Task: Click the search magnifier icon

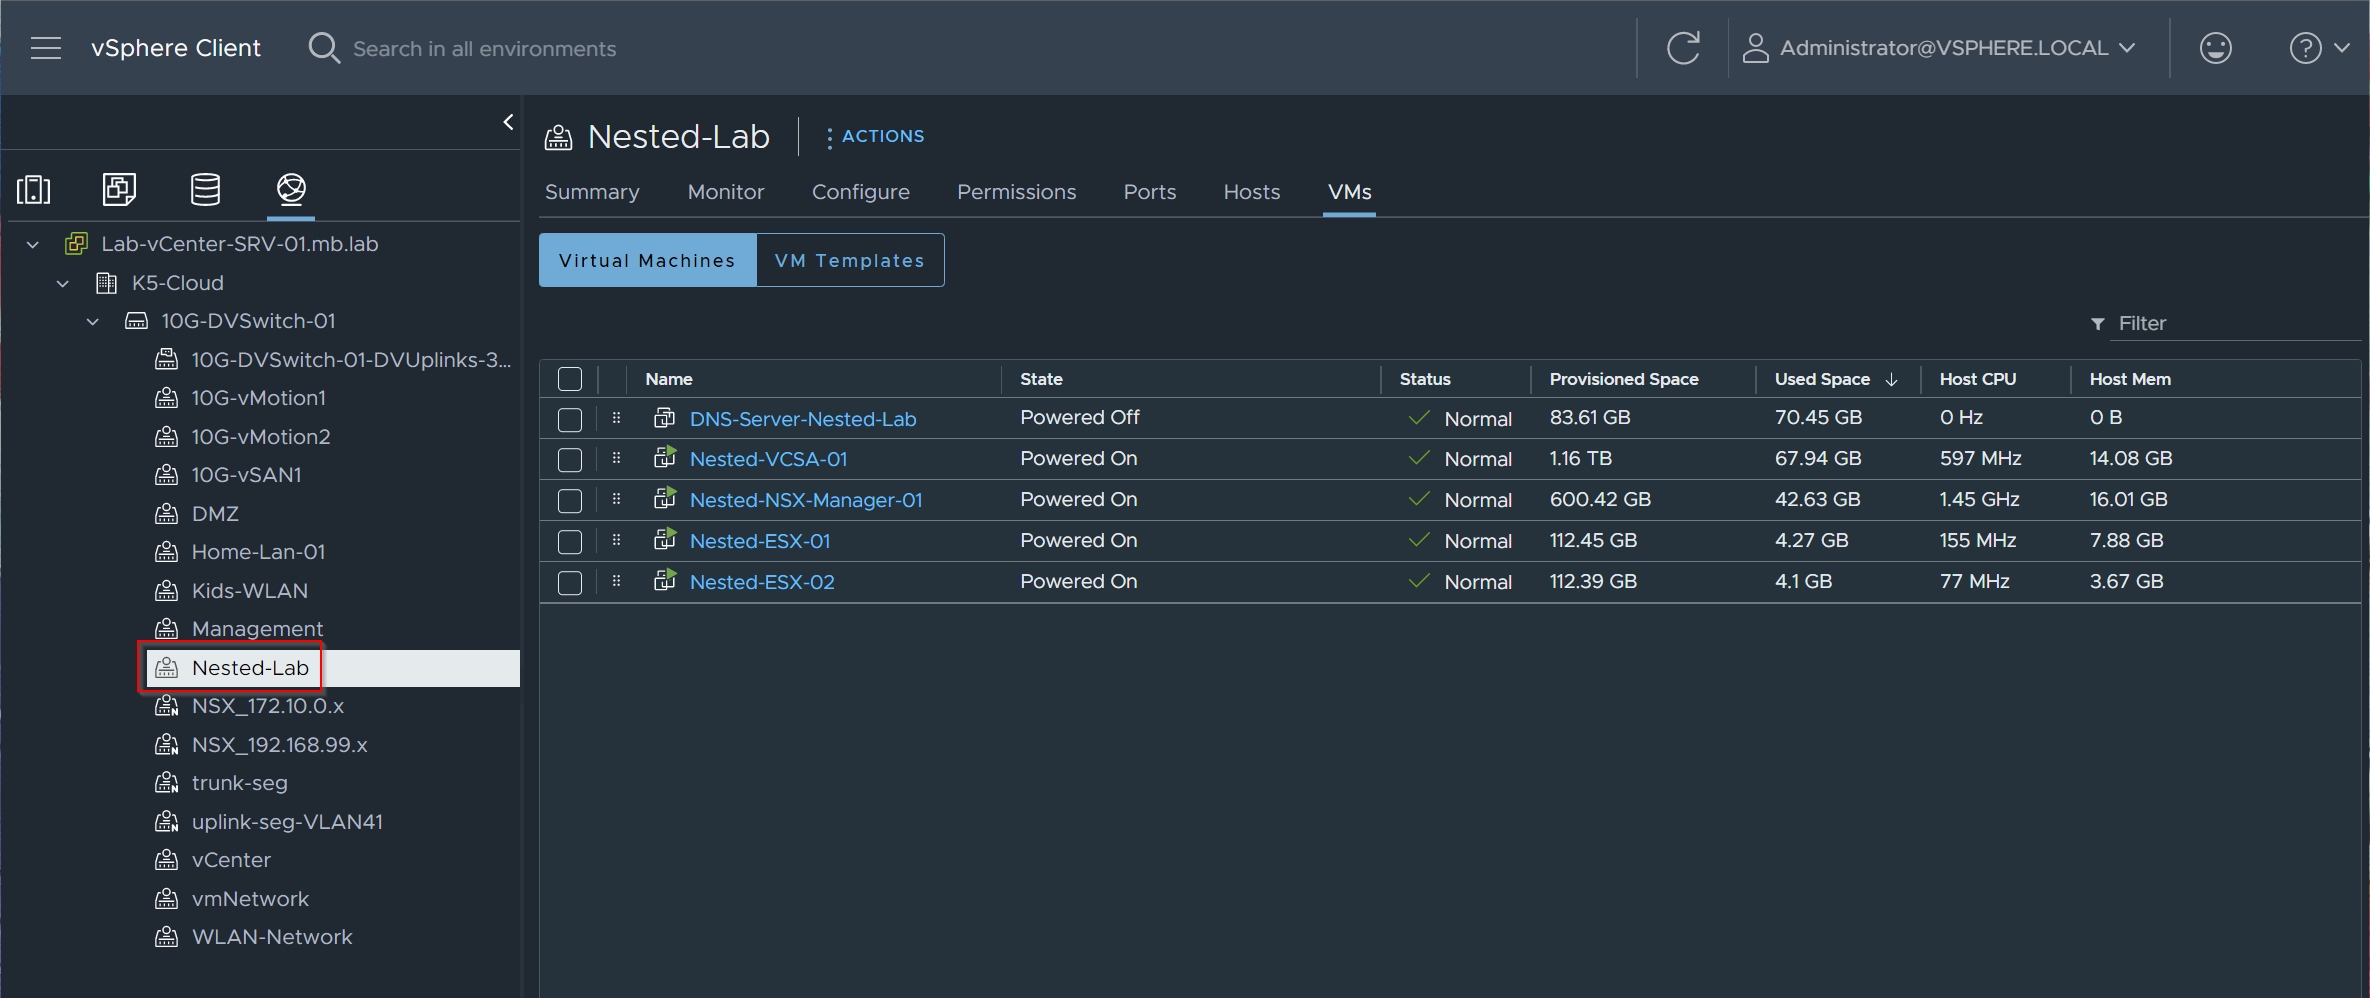Action: click(324, 48)
